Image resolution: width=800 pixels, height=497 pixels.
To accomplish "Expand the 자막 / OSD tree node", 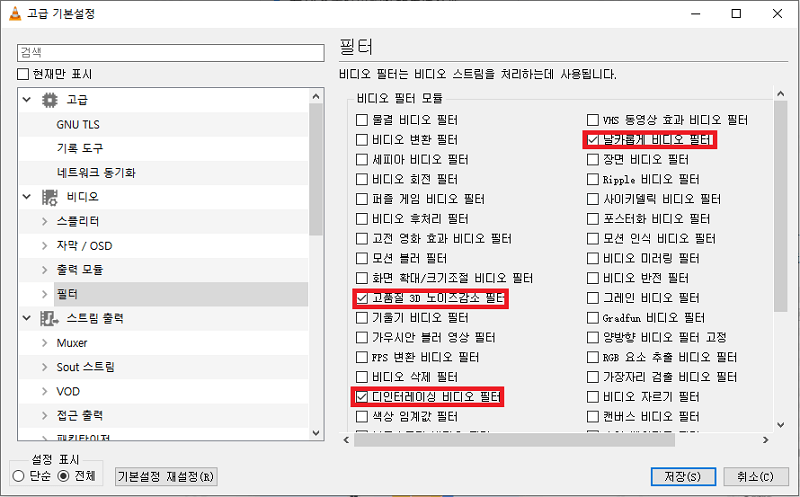I will [44, 246].
